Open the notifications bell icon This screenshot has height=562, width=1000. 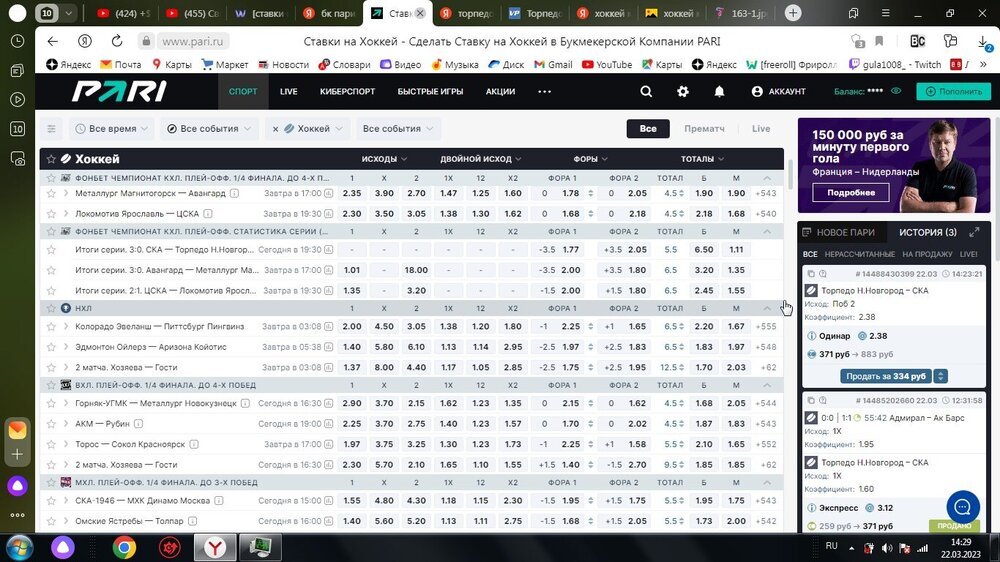[x=719, y=91]
